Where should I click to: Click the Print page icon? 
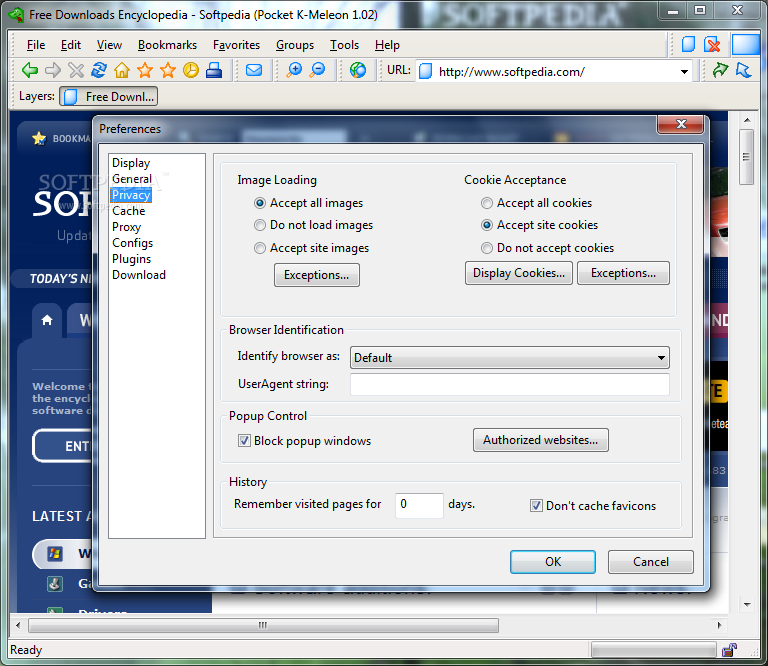click(214, 71)
